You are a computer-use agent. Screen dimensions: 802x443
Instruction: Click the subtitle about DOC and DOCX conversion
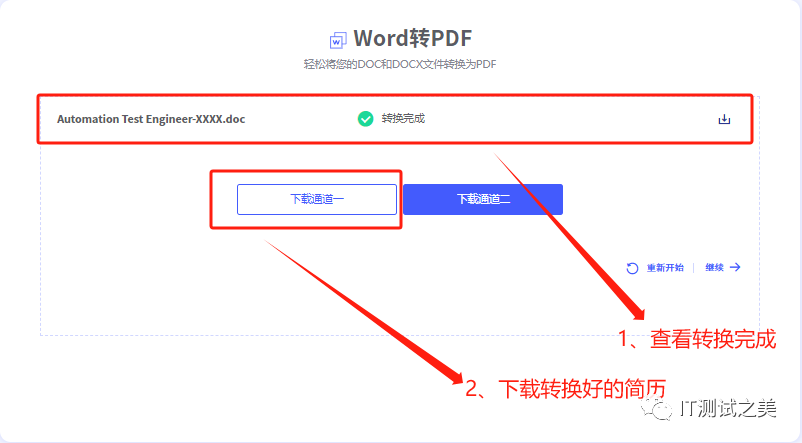[x=400, y=64]
